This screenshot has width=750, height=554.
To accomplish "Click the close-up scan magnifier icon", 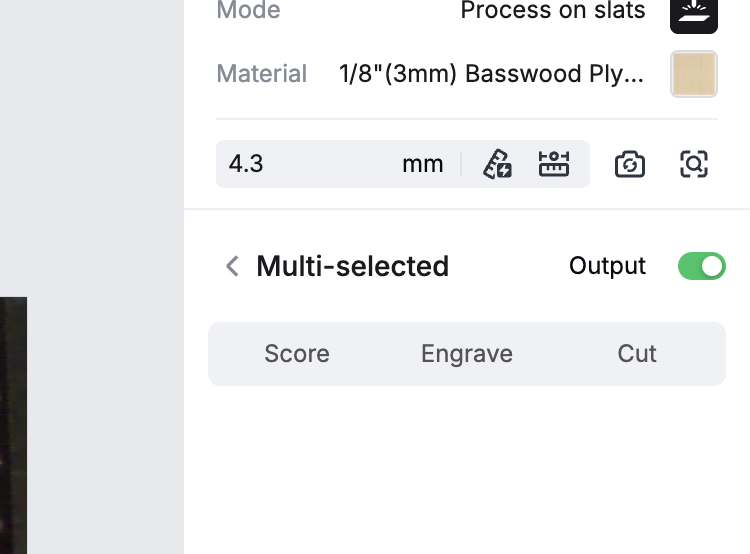I will [694, 164].
